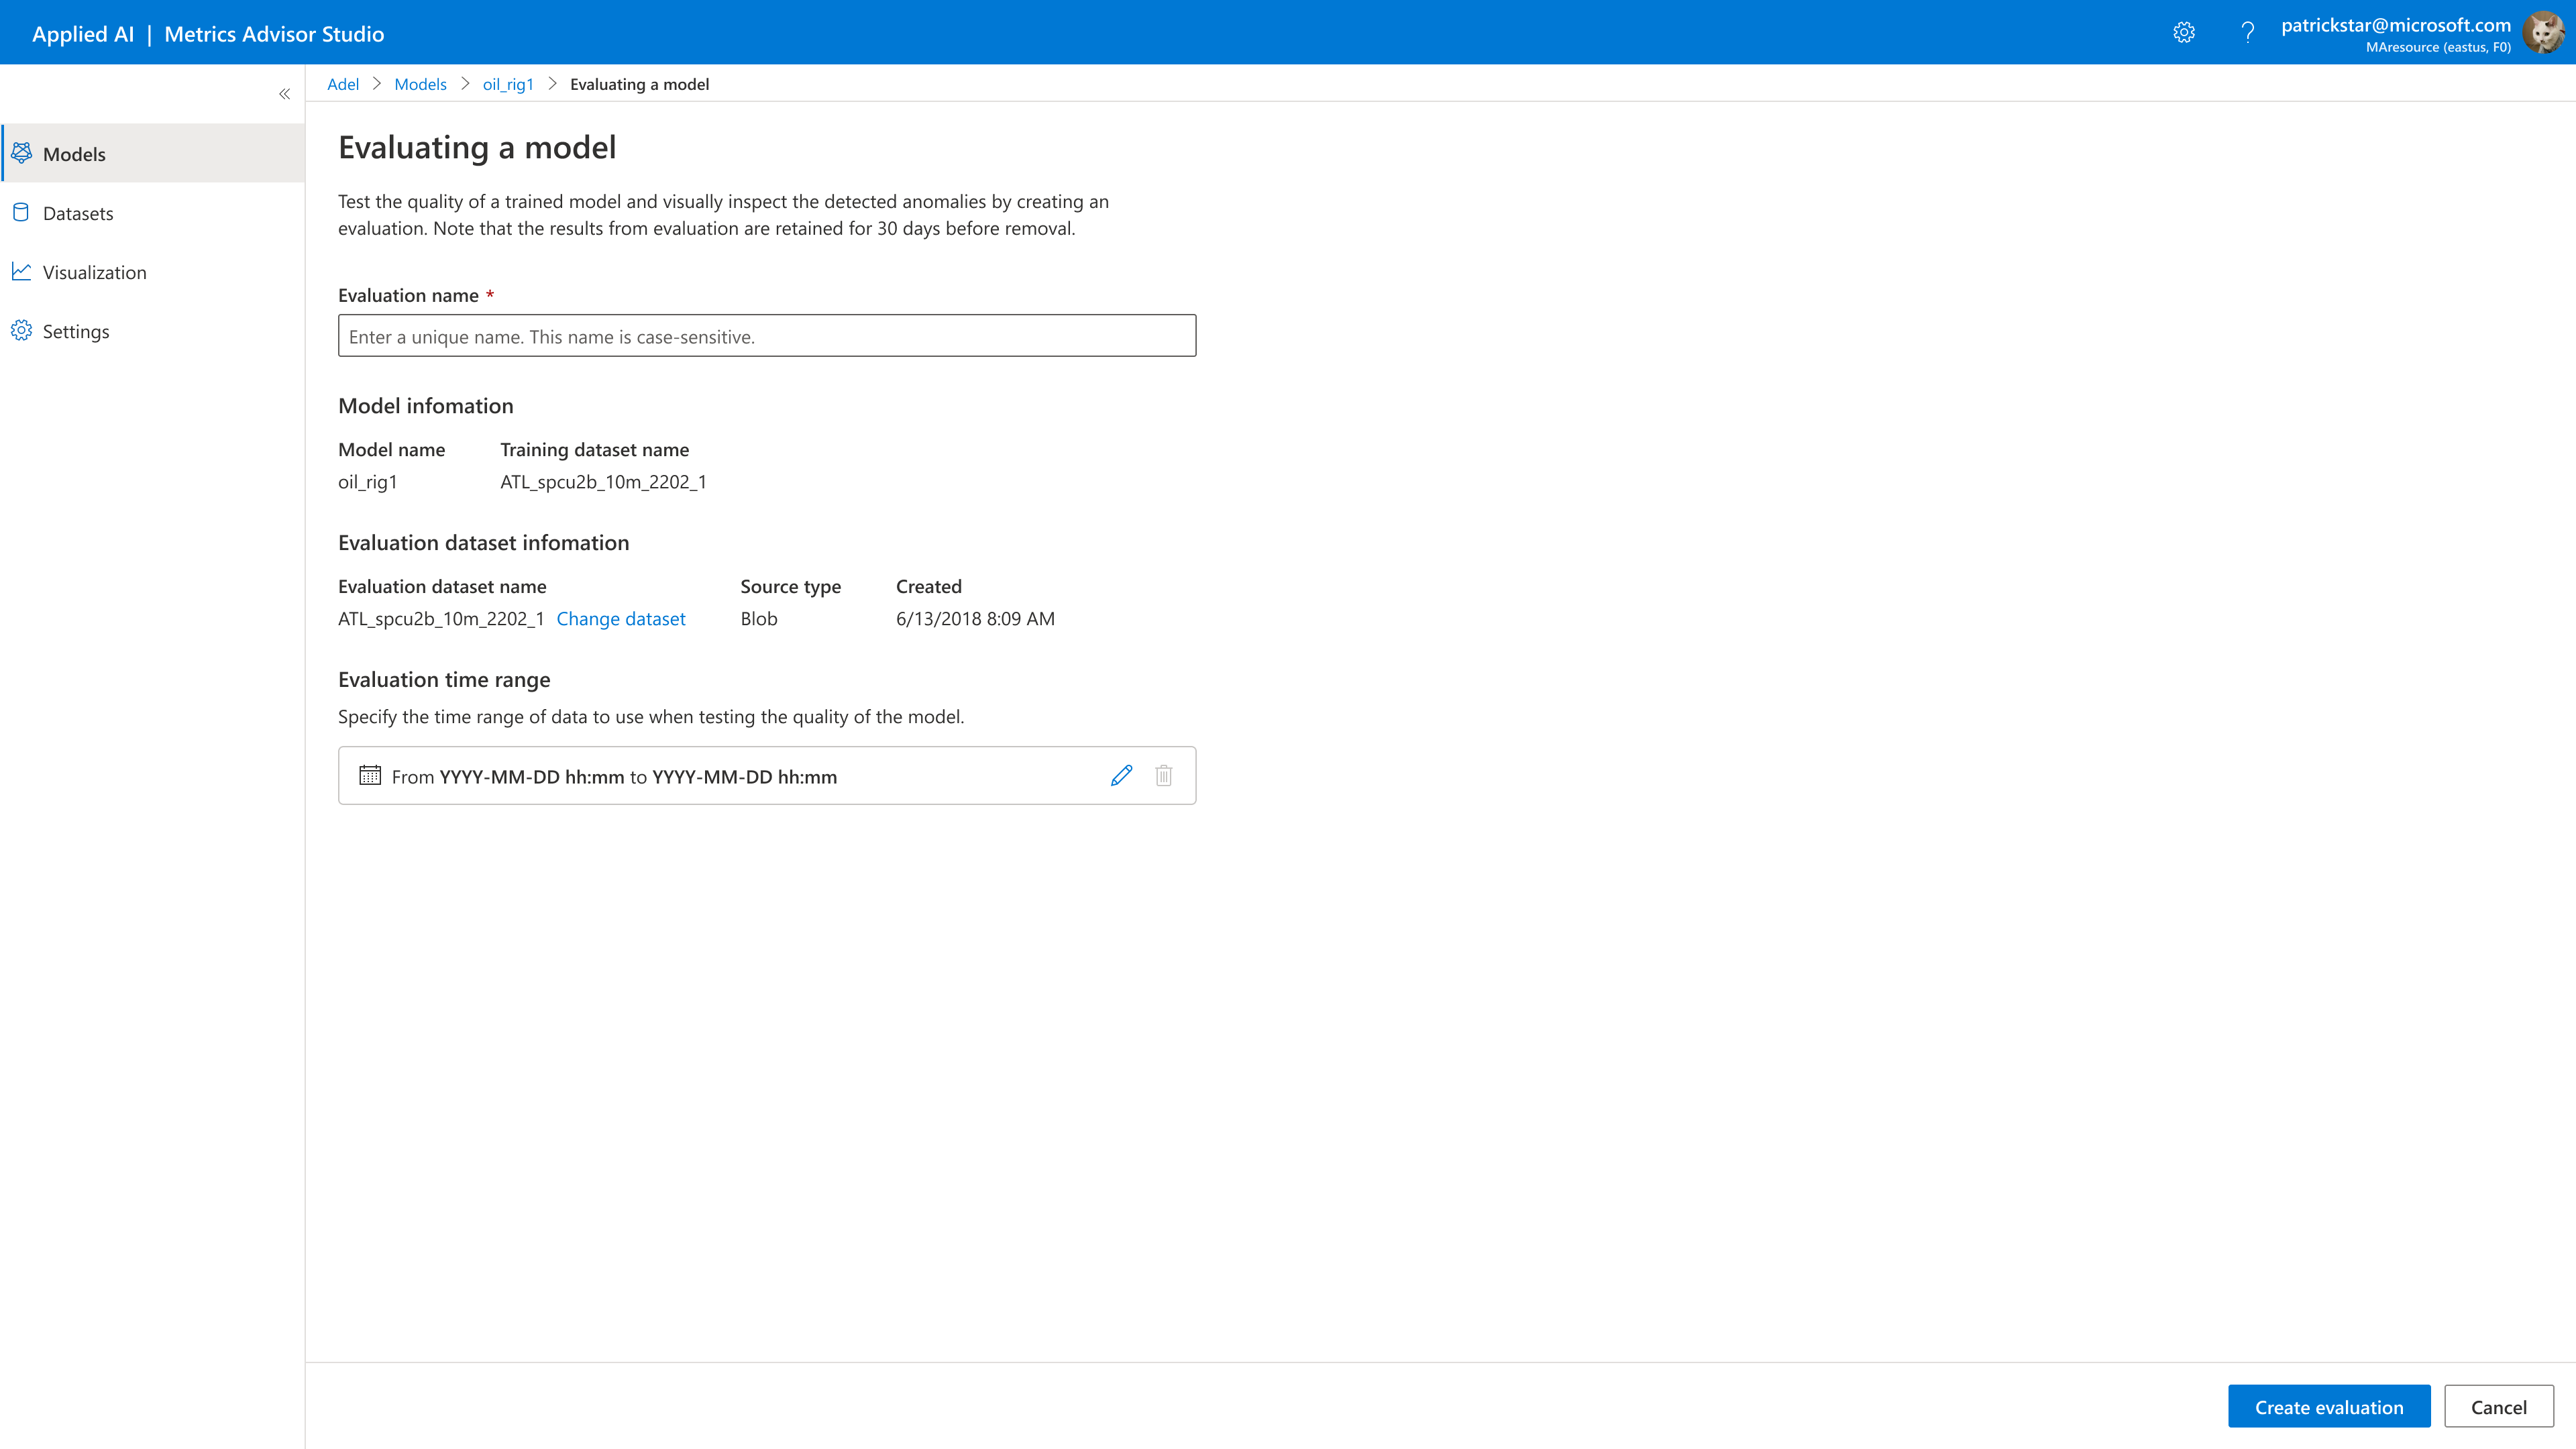Go to Adel breadcrumb link

click(342, 84)
